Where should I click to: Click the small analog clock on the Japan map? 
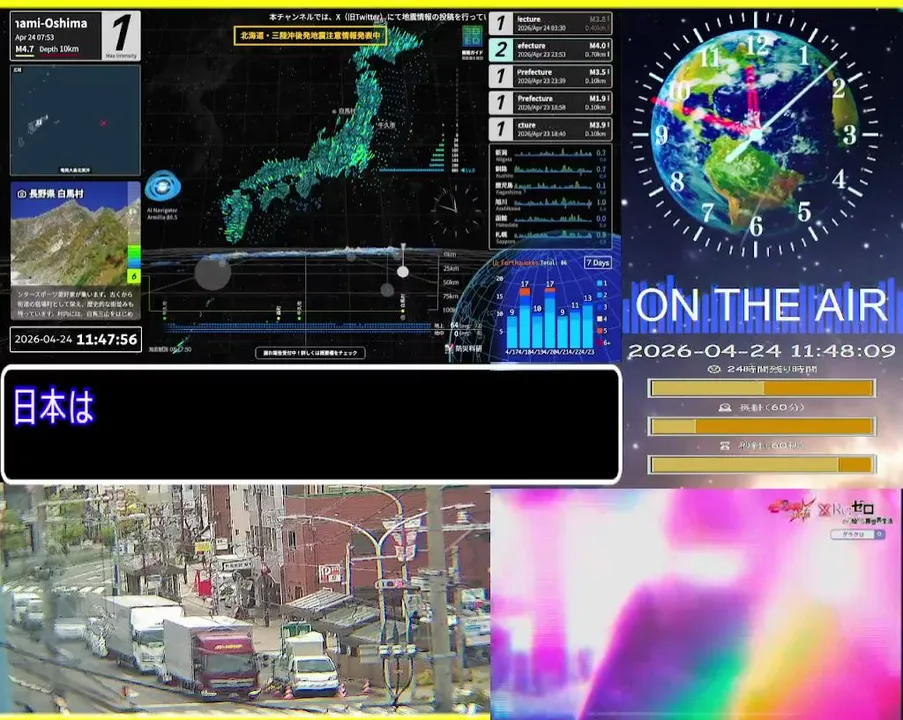456,208
